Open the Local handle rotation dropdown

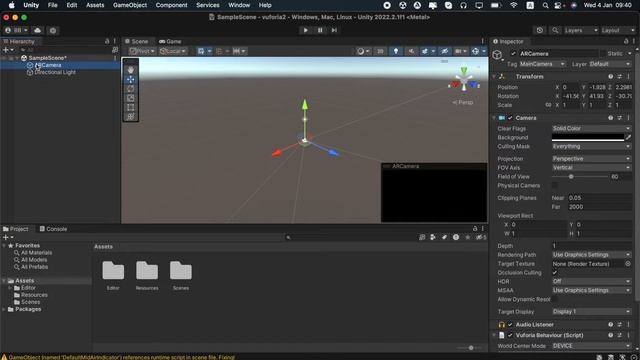[x=173, y=51]
